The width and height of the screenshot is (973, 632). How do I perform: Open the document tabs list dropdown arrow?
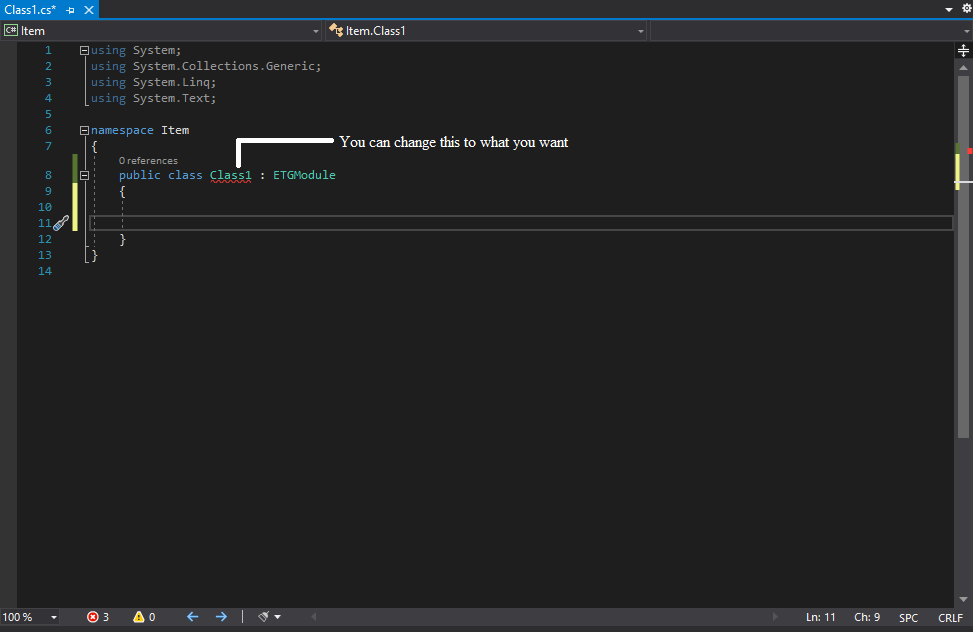[949, 10]
